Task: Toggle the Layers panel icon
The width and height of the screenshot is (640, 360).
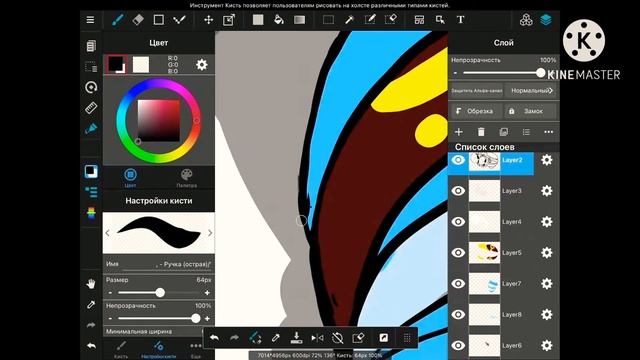Action: click(546, 20)
